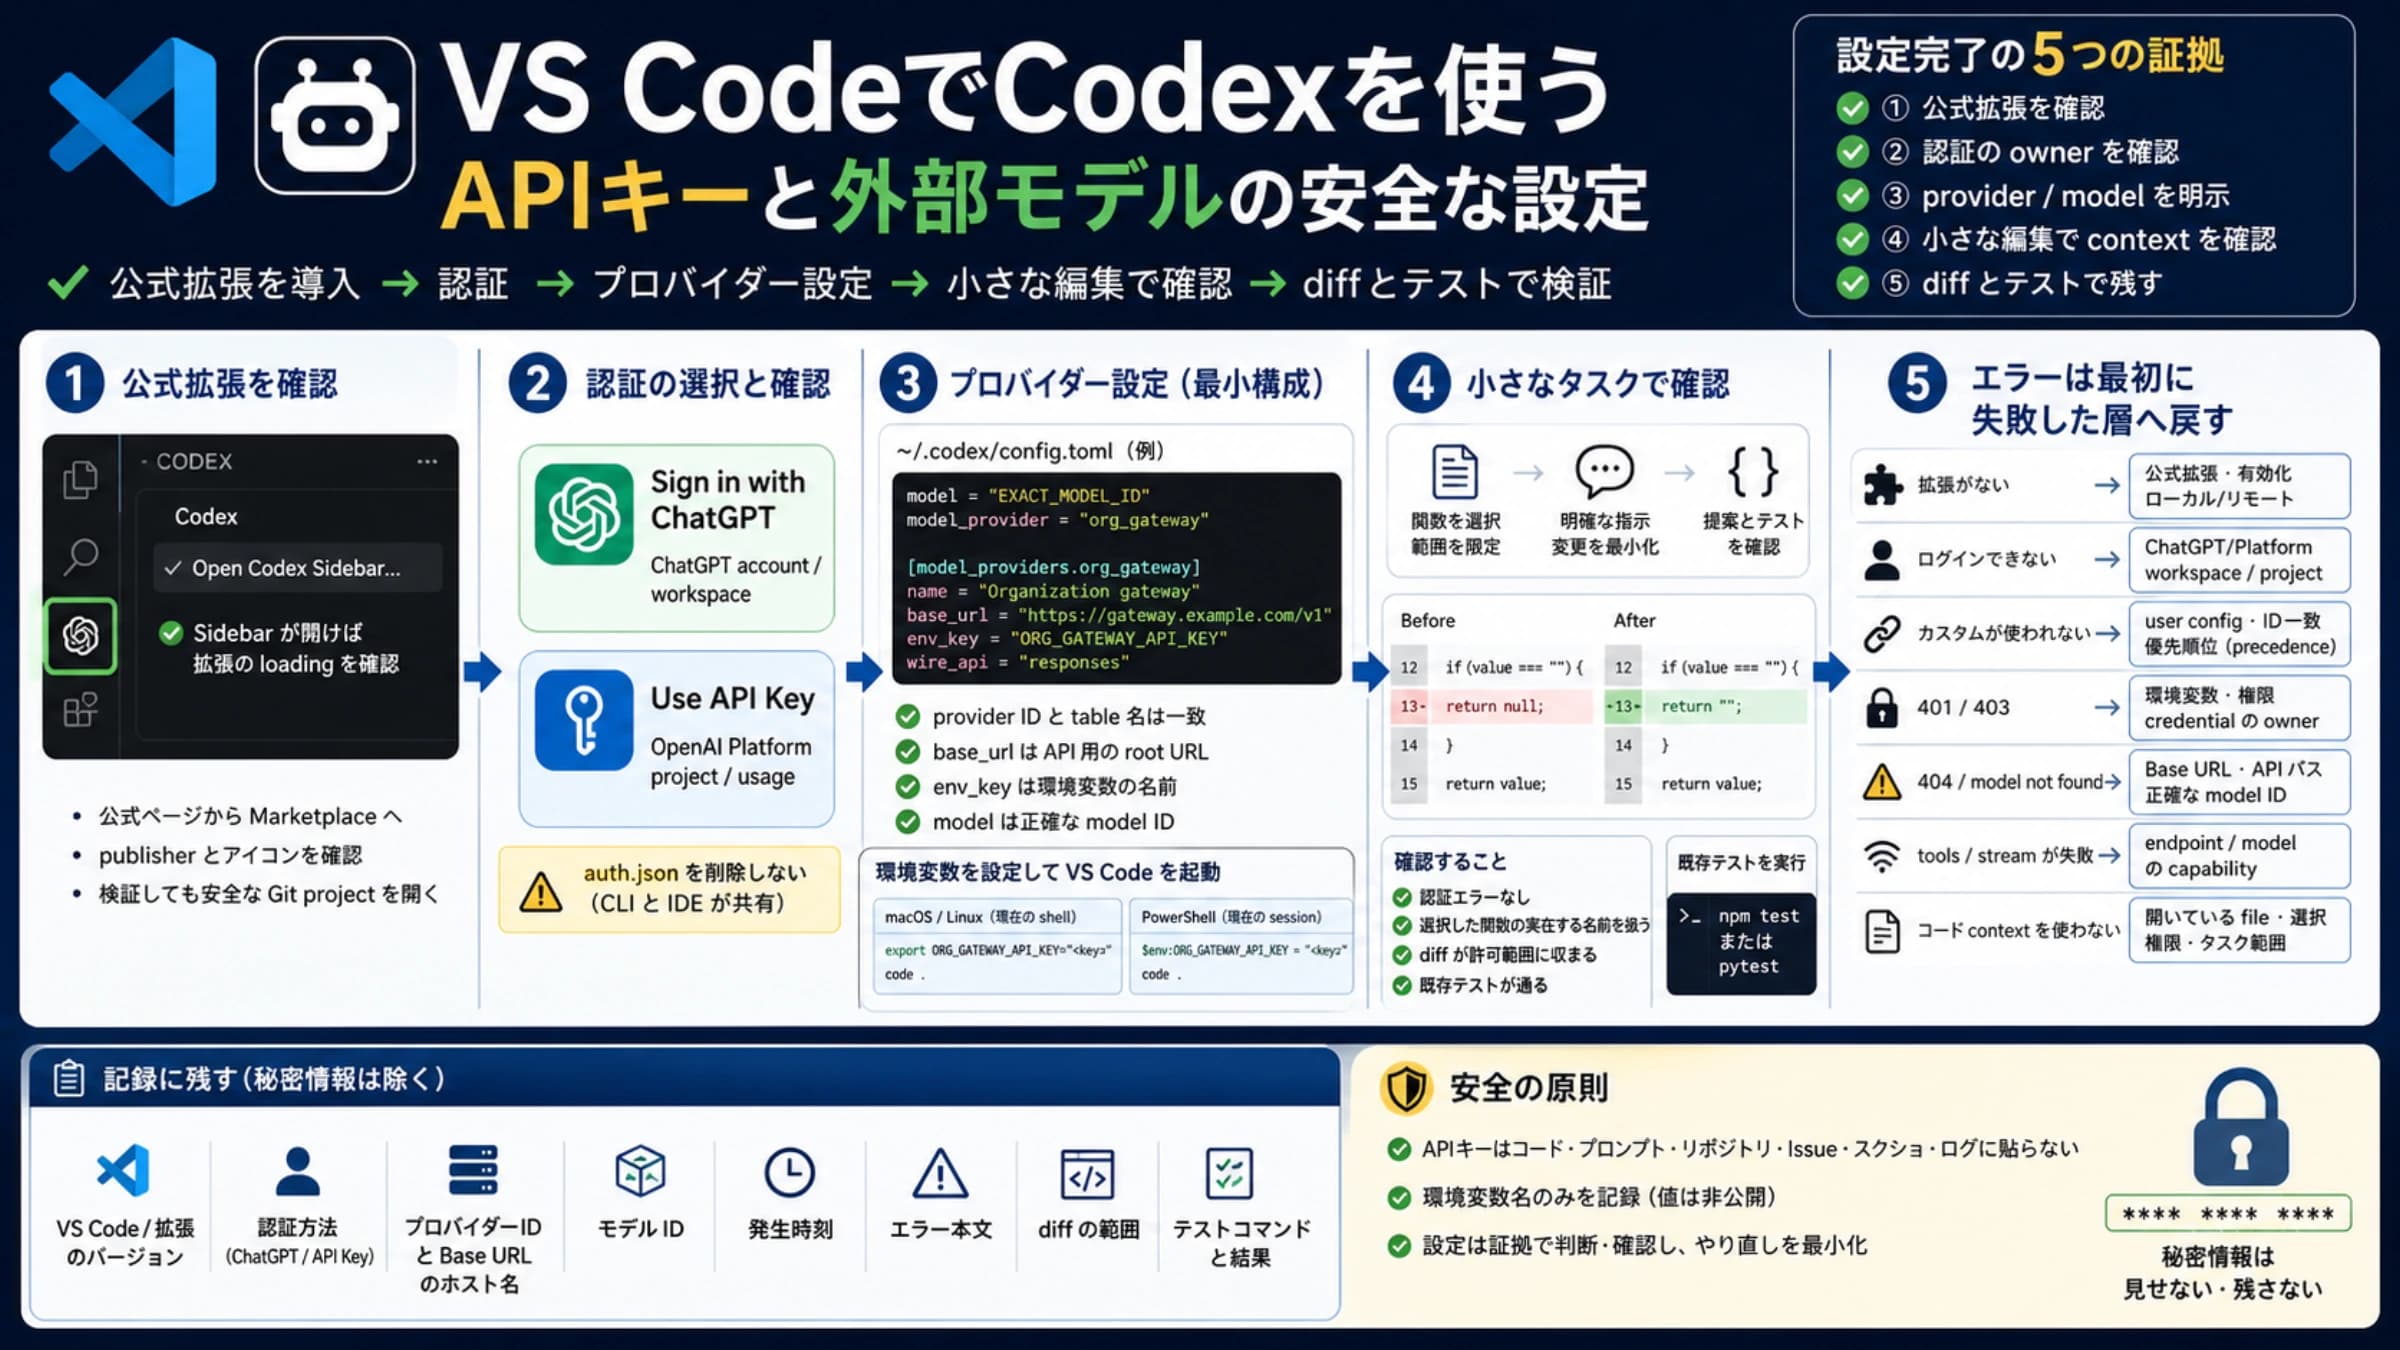Click the code window icon above diff の範囲

(x=1087, y=1174)
